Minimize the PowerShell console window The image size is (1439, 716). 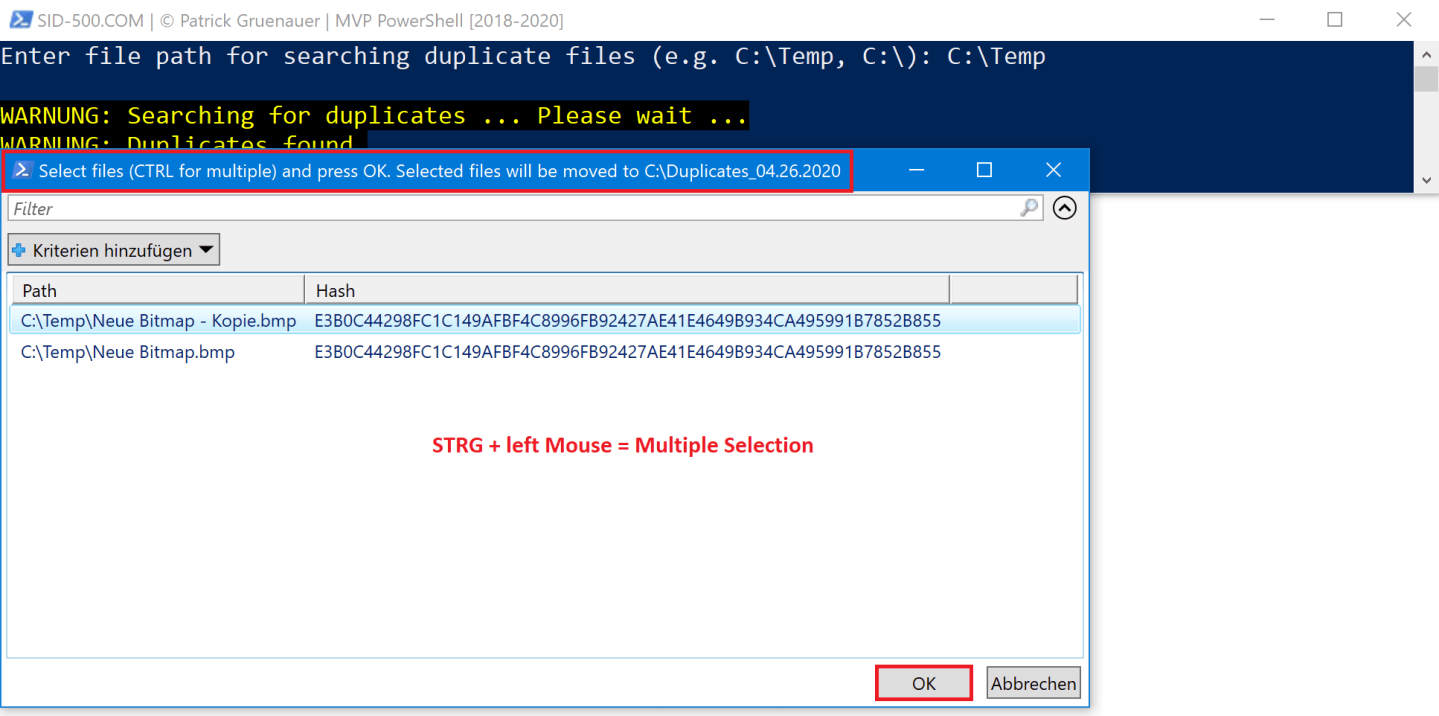click(x=1266, y=20)
